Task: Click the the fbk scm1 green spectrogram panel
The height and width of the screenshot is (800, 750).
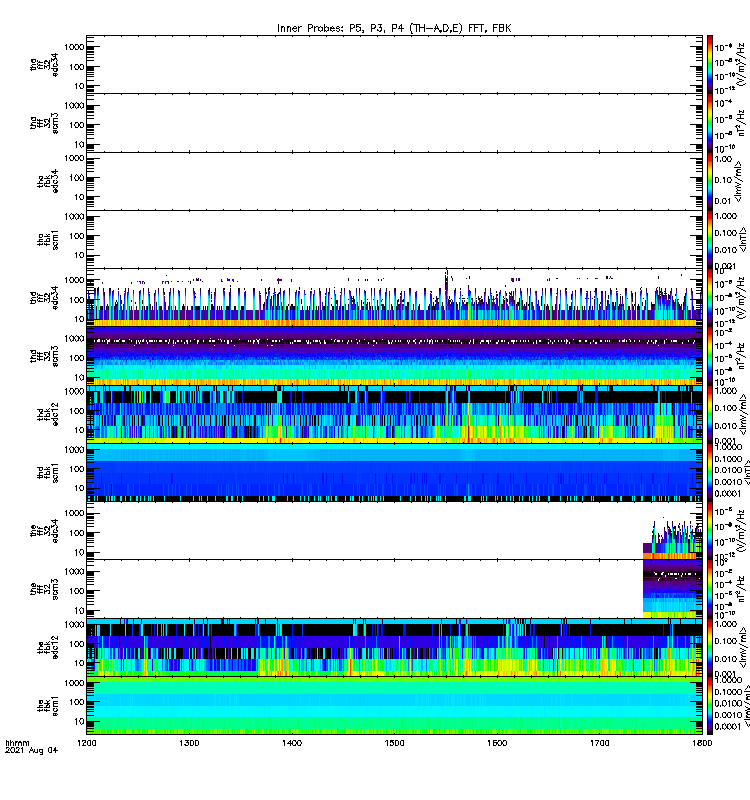Action: coord(394,706)
